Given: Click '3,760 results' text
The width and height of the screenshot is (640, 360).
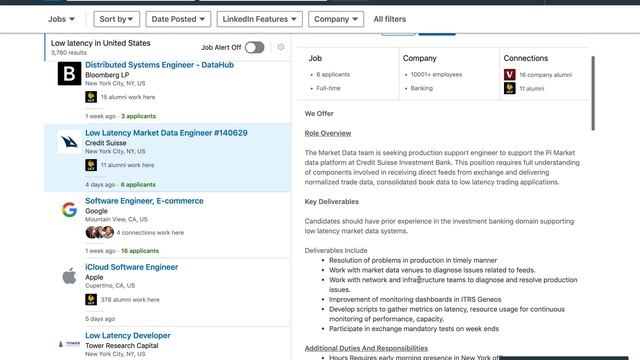Looking at the screenshot, I should [69, 53].
